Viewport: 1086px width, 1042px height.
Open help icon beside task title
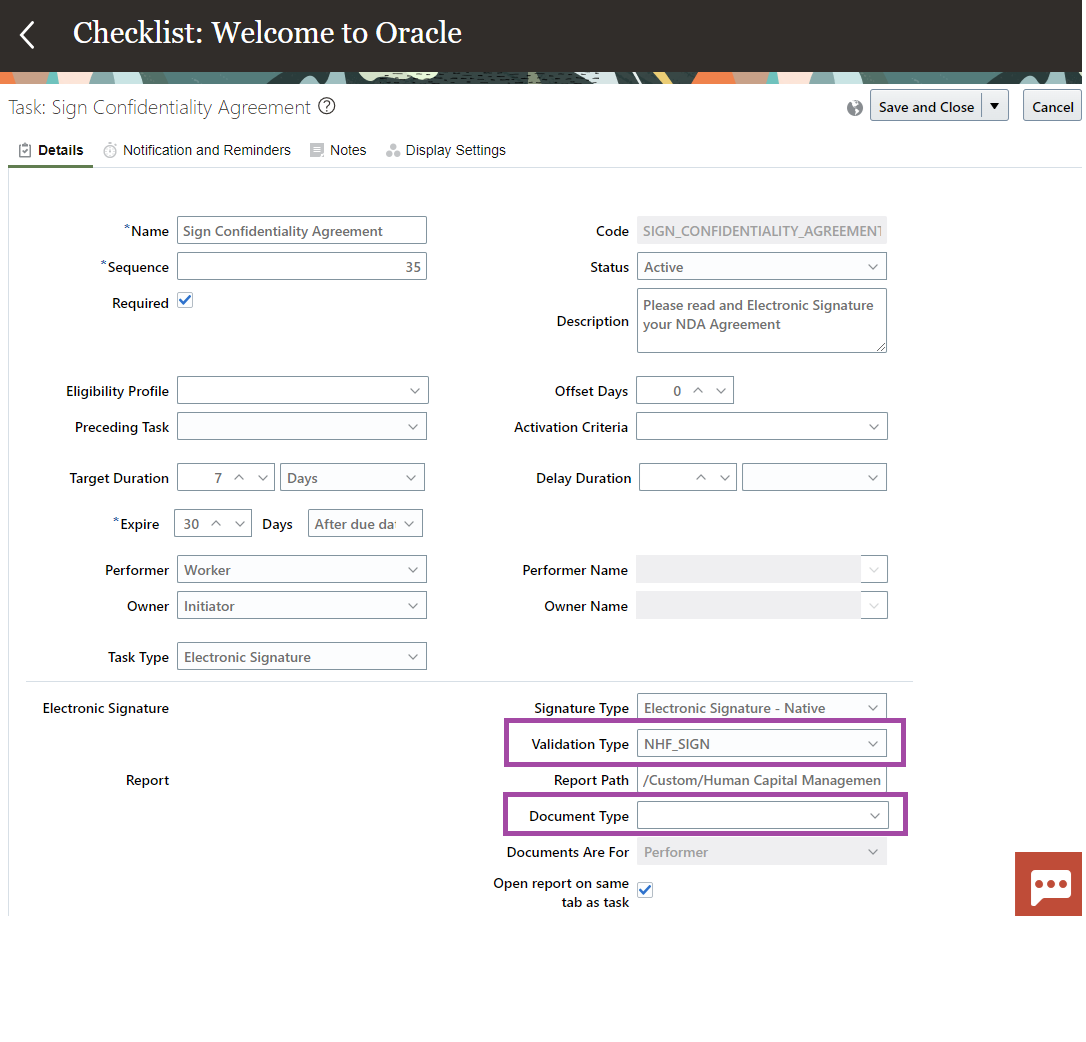(326, 107)
